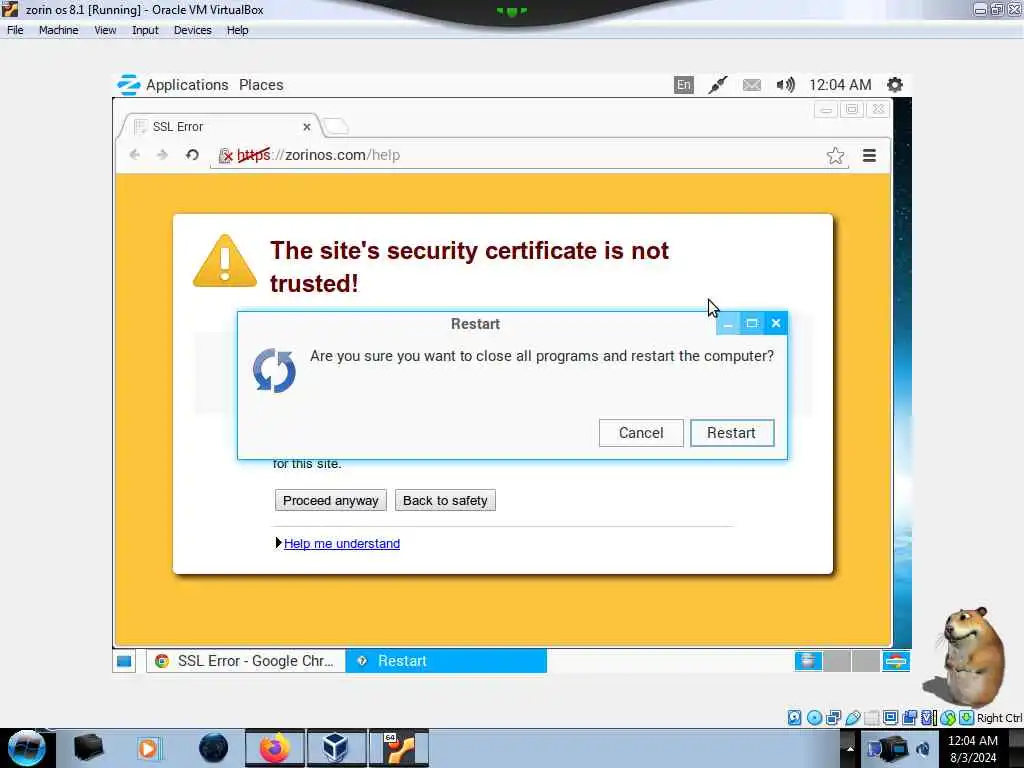This screenshot has width=1024, height=768.
Task: Click the VirtualBox USB pen status icon
Action: tap(852, 718)
